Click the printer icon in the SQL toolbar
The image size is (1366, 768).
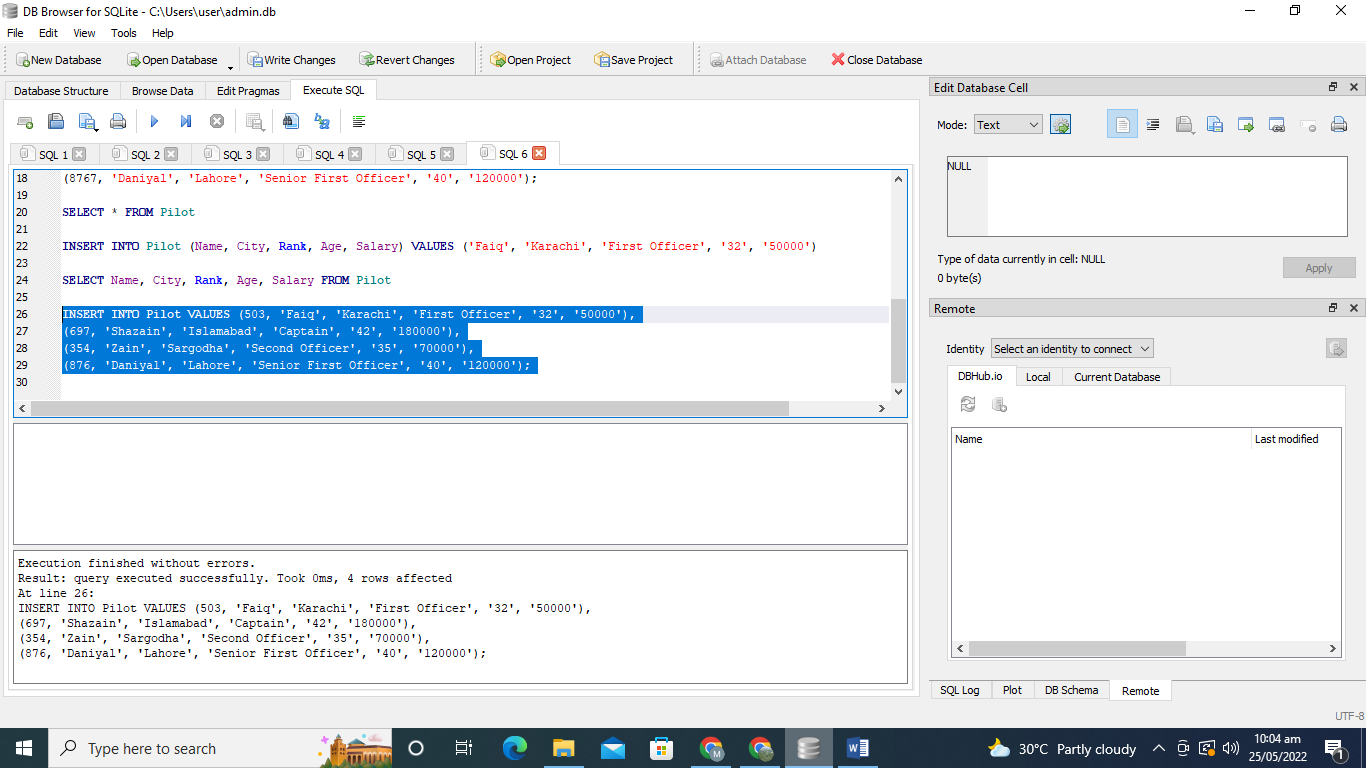click(x=118, y=121)
